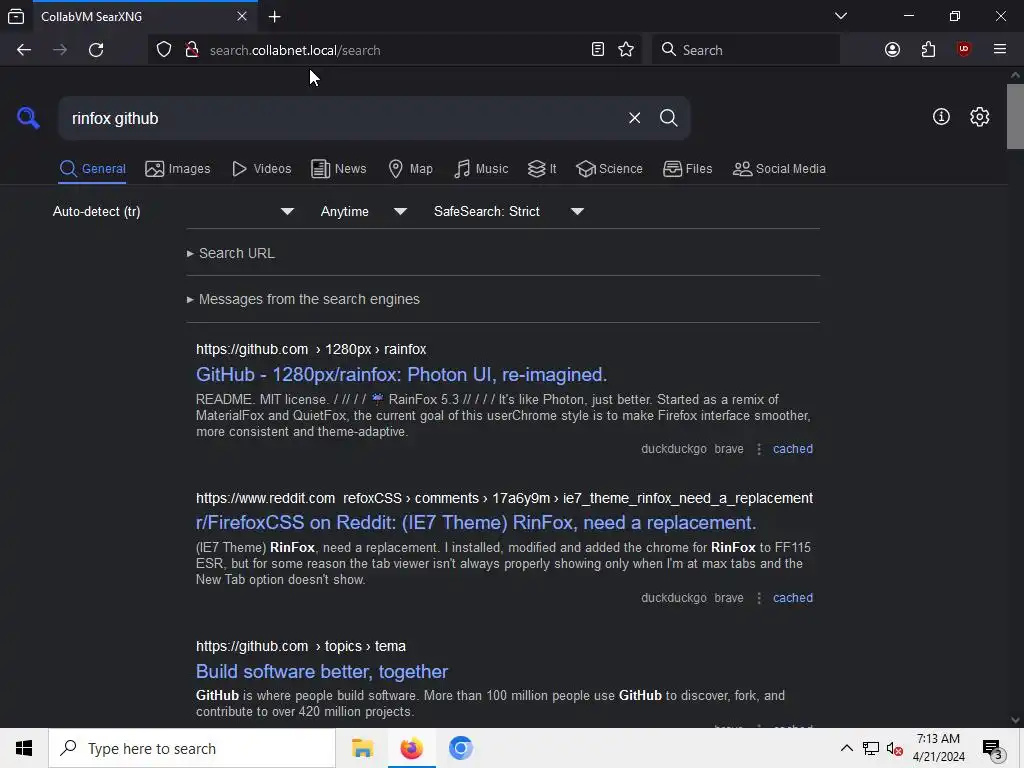This screenshot has width=1024, height=768.
Task: Focus the Firefox Search box
Action: [x=746, y=50]
